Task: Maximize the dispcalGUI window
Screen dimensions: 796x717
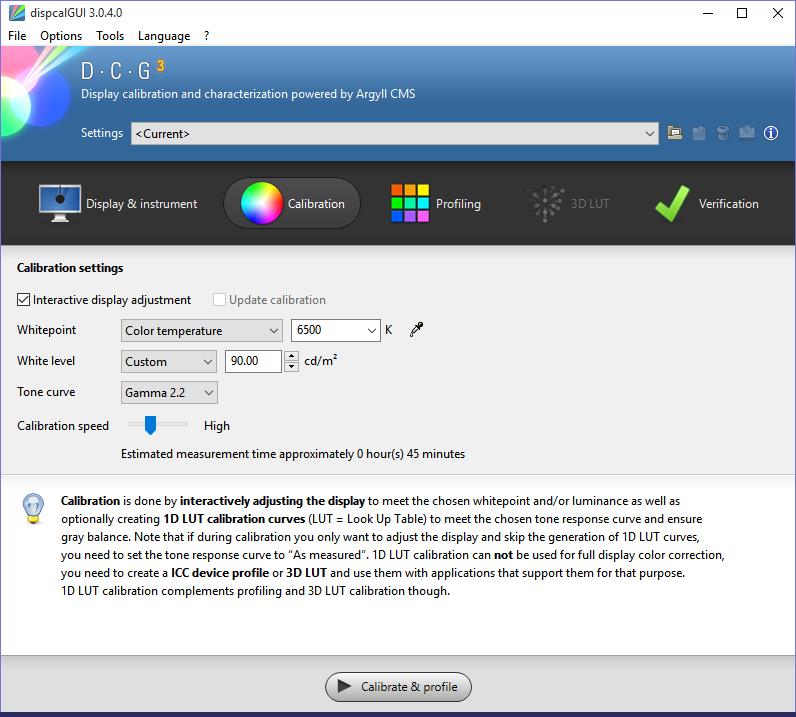Action: click(742, 13)
